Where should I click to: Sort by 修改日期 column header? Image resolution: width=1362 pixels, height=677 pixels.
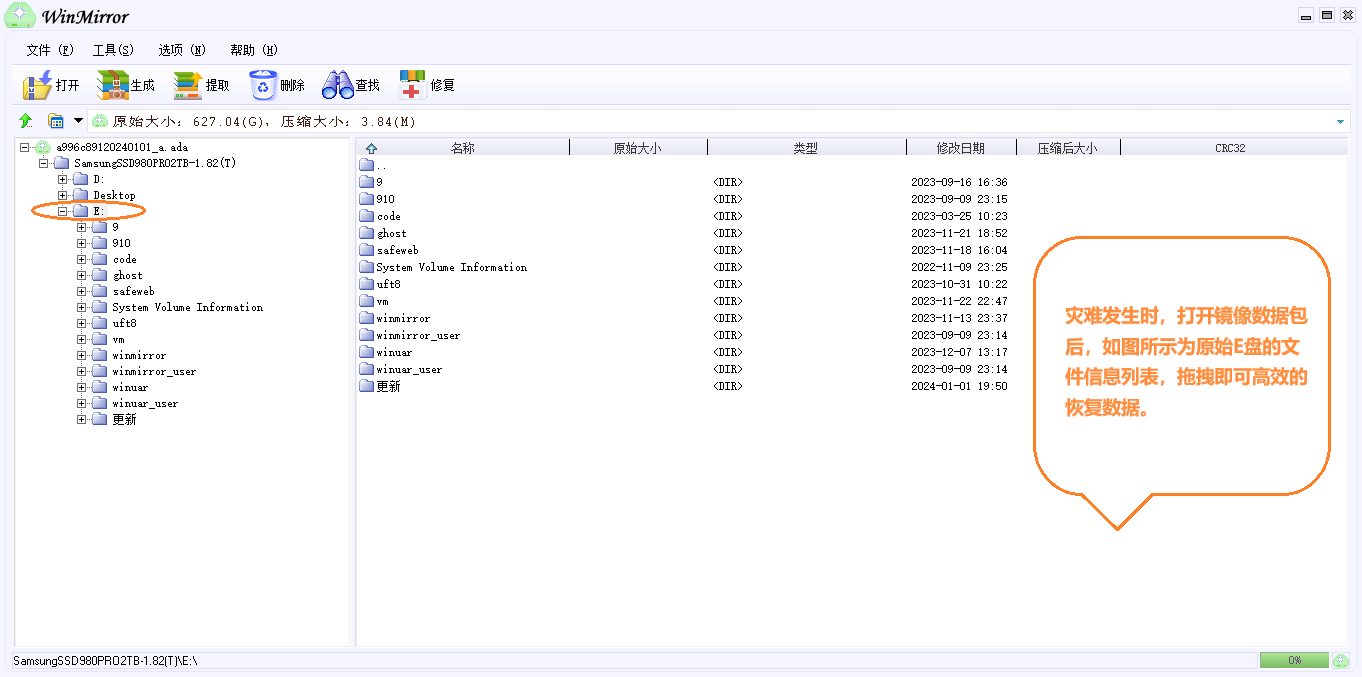(960, 148)
